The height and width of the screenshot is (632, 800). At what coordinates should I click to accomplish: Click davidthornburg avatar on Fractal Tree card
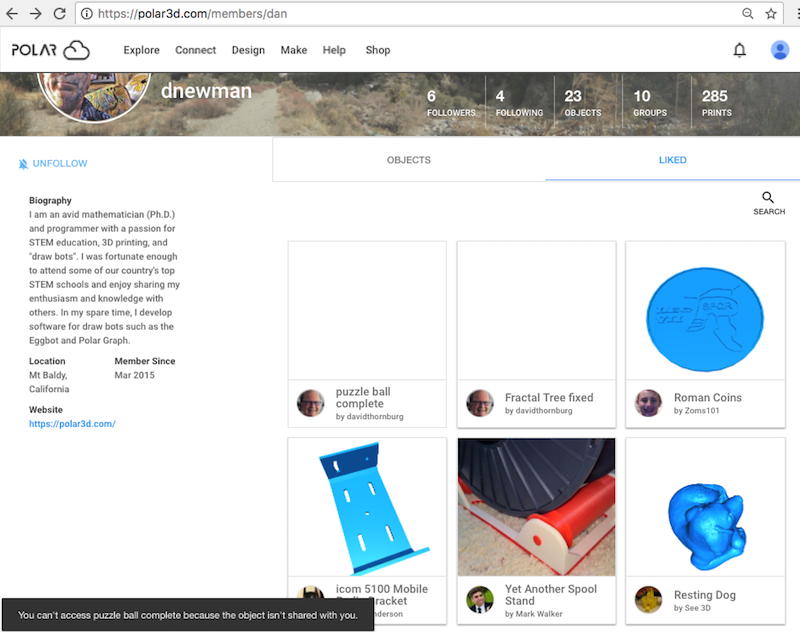pyautogui.click(x=480, y=403)
